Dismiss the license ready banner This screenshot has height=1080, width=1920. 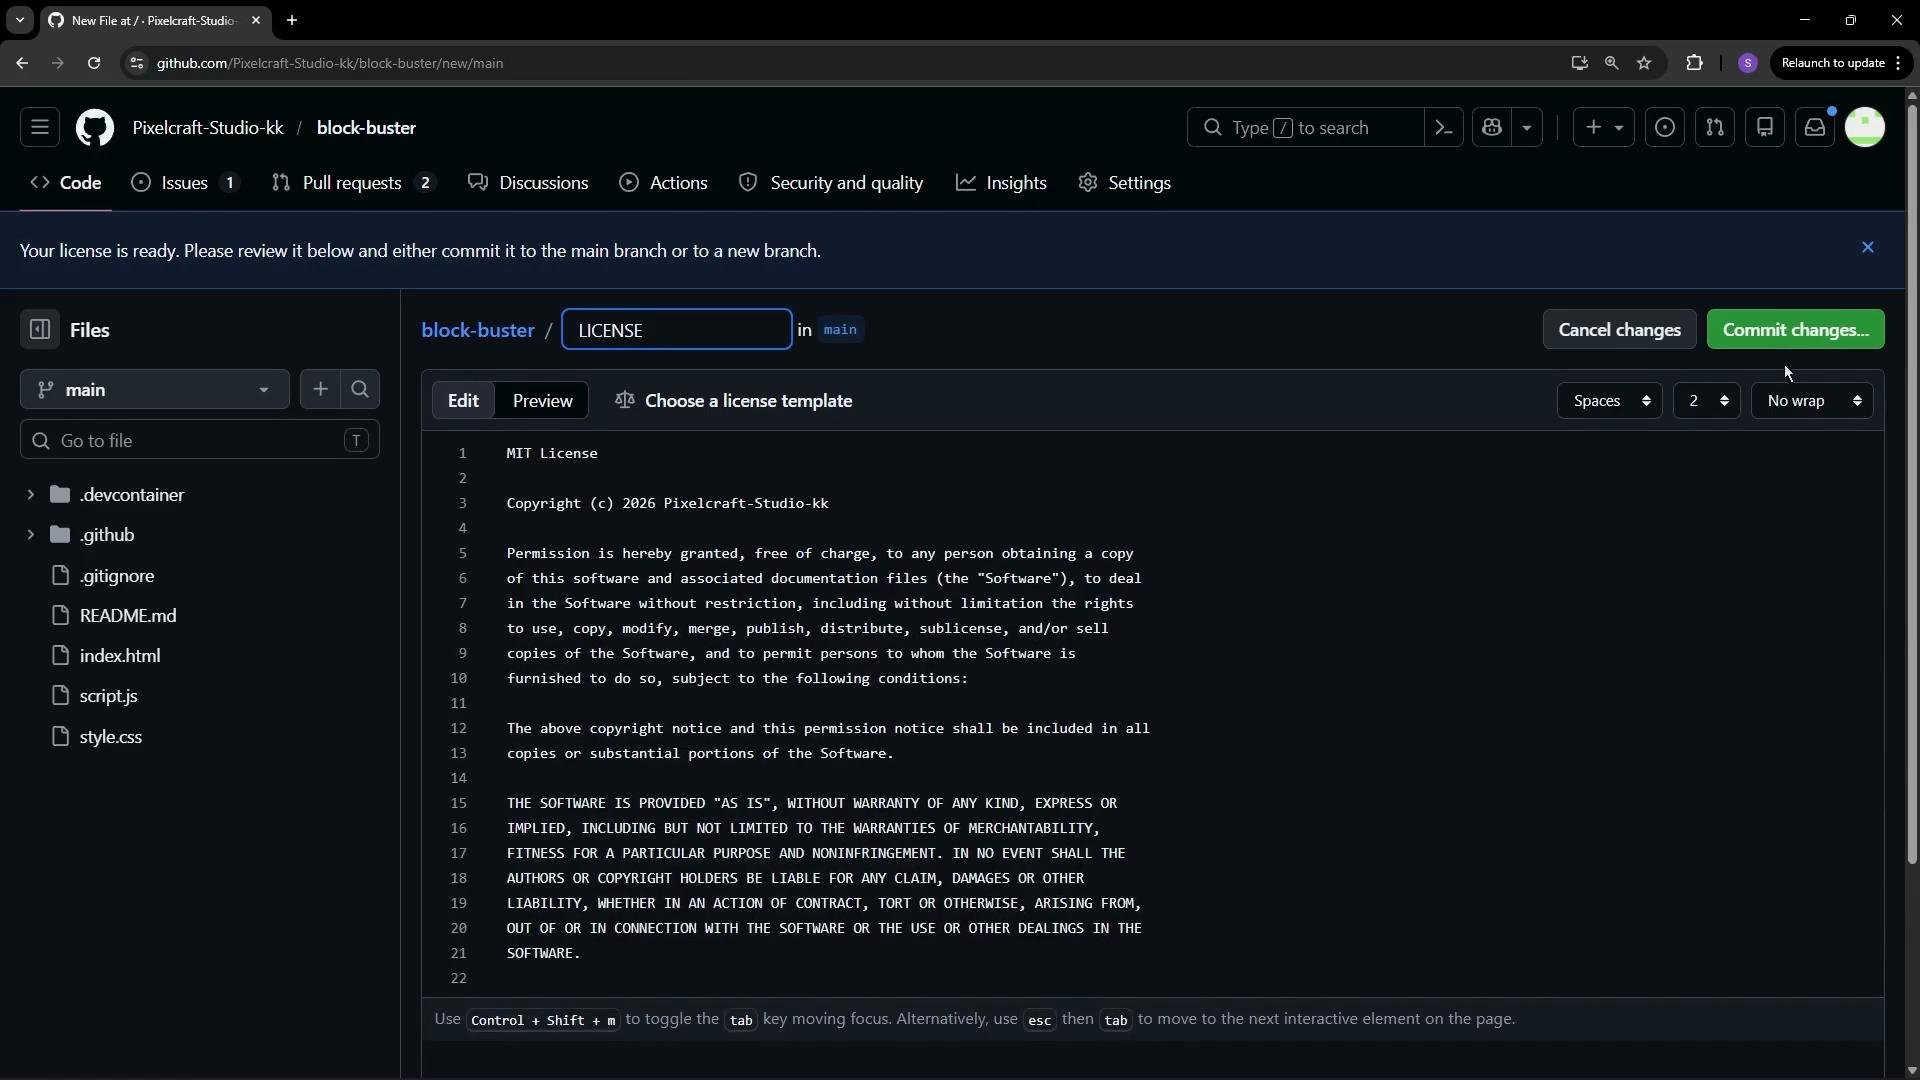tap(1867, 247)
